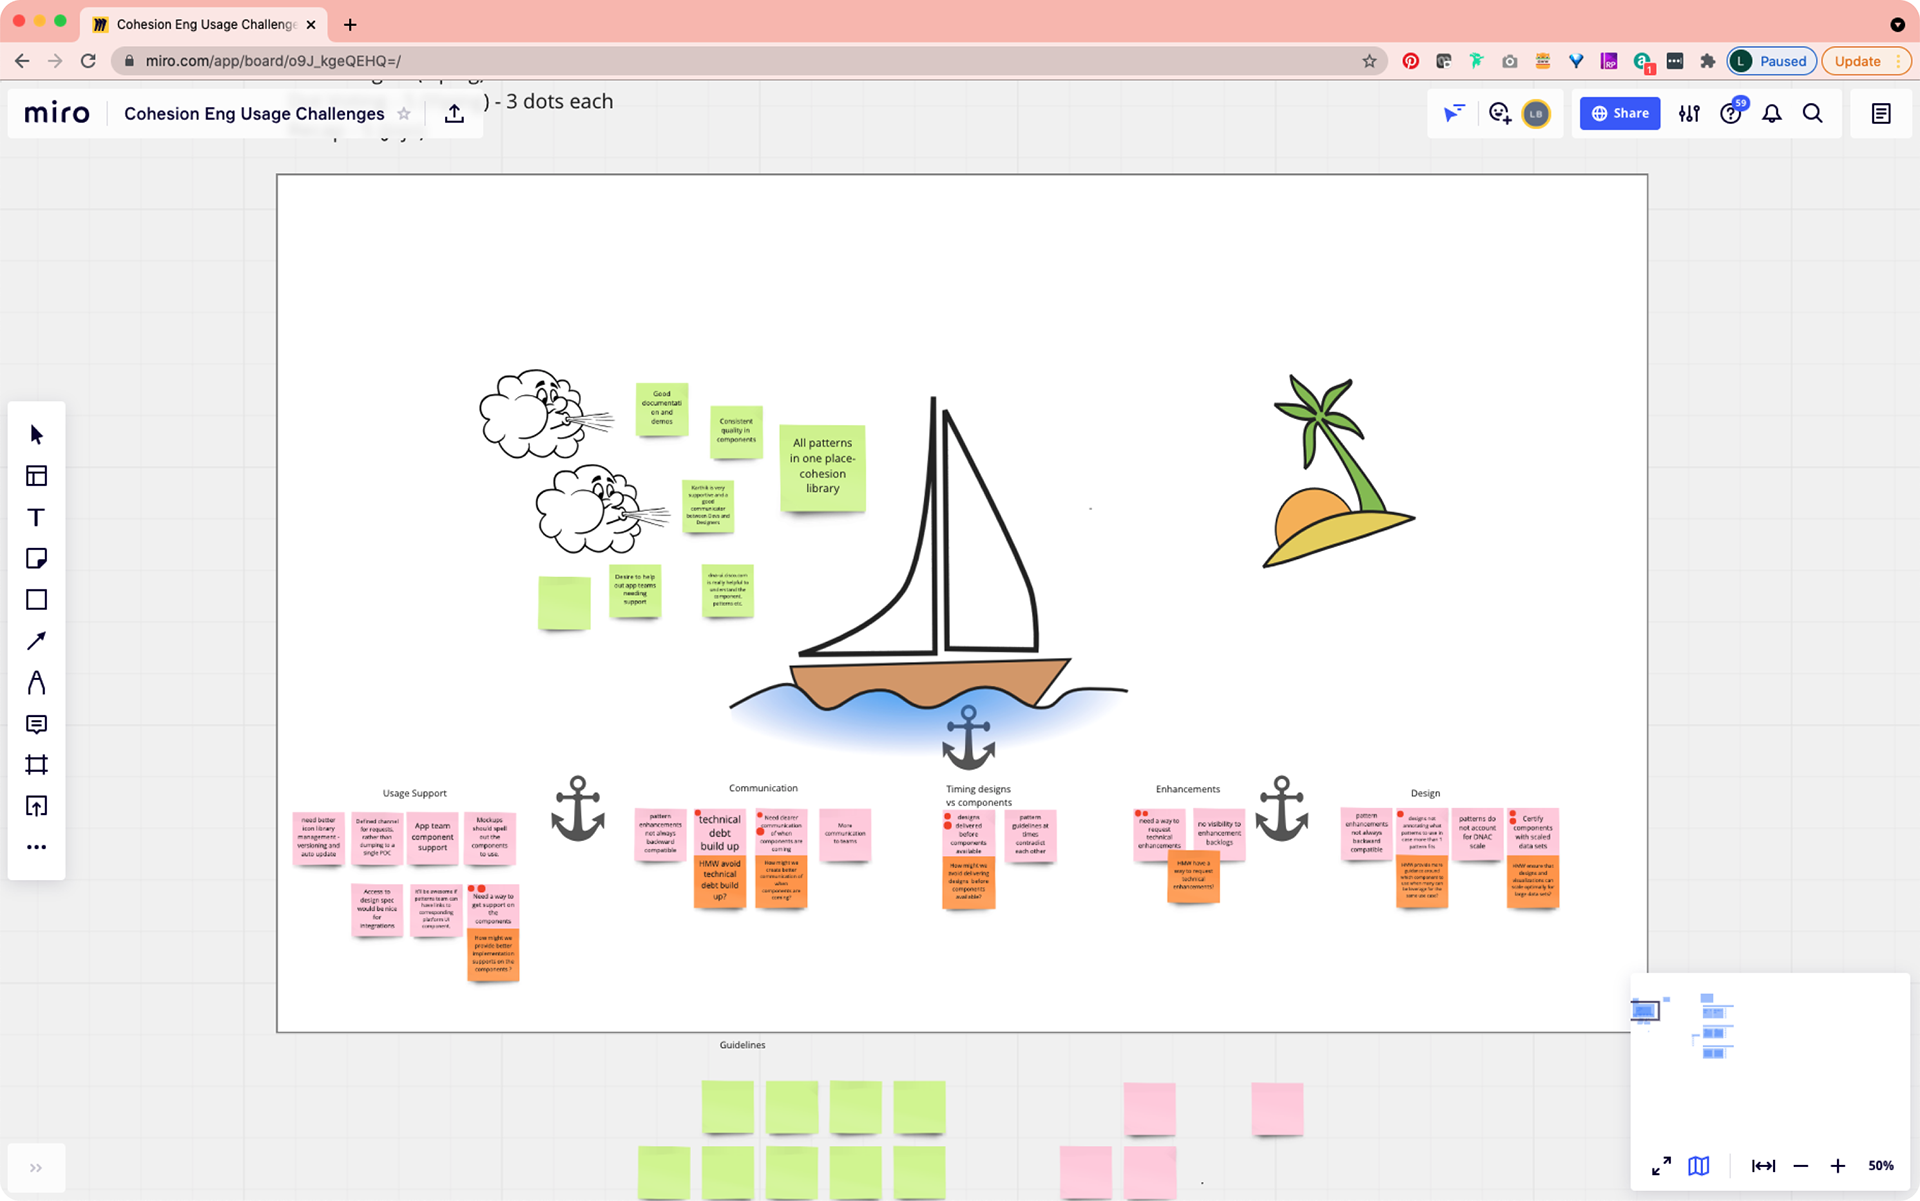This screenshot has width=1920, height=1201.
Task: Click the blue Share button
Action: pos(1620,113)
